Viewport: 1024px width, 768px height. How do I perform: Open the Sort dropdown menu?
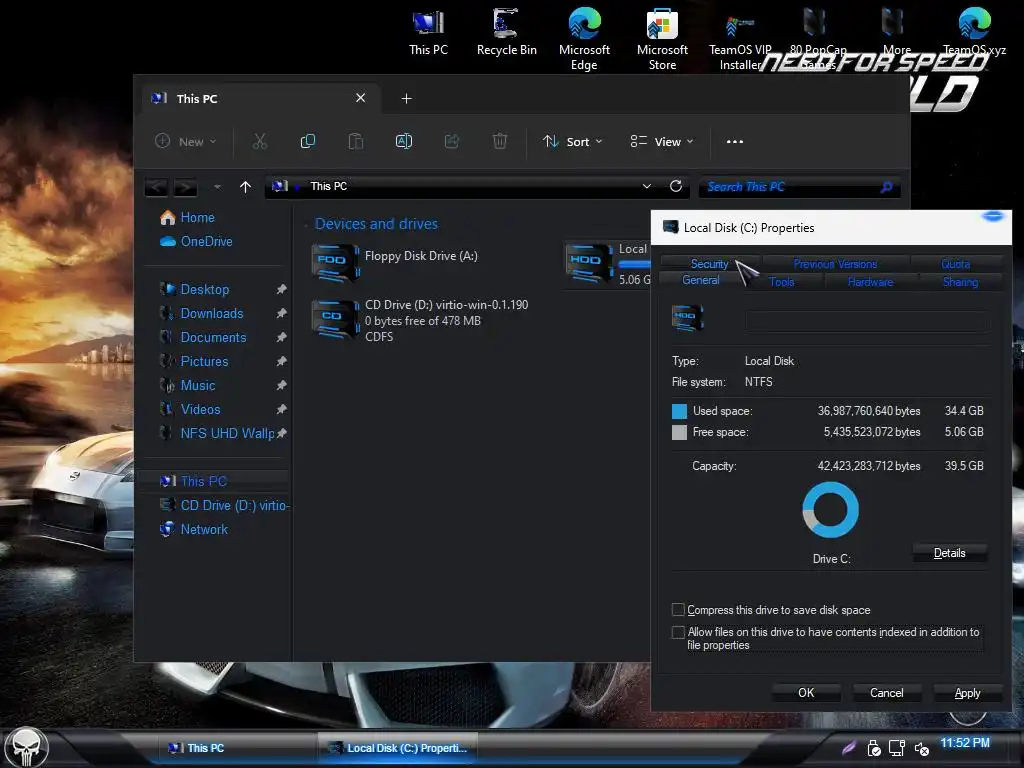(x=573, y=141)
